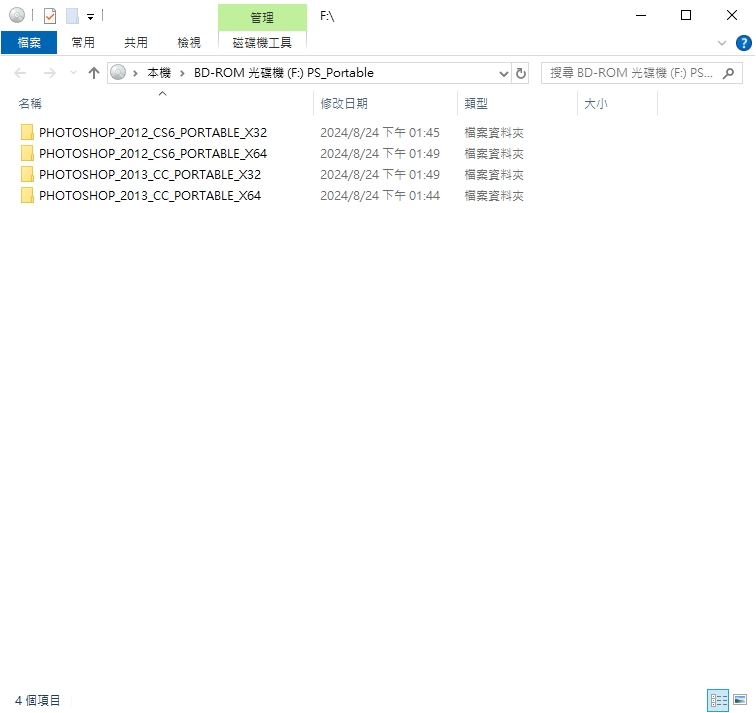This screenshot has height=713, width=756.
Task: Click the disc icon in the address bar
Action: point(118,73)
